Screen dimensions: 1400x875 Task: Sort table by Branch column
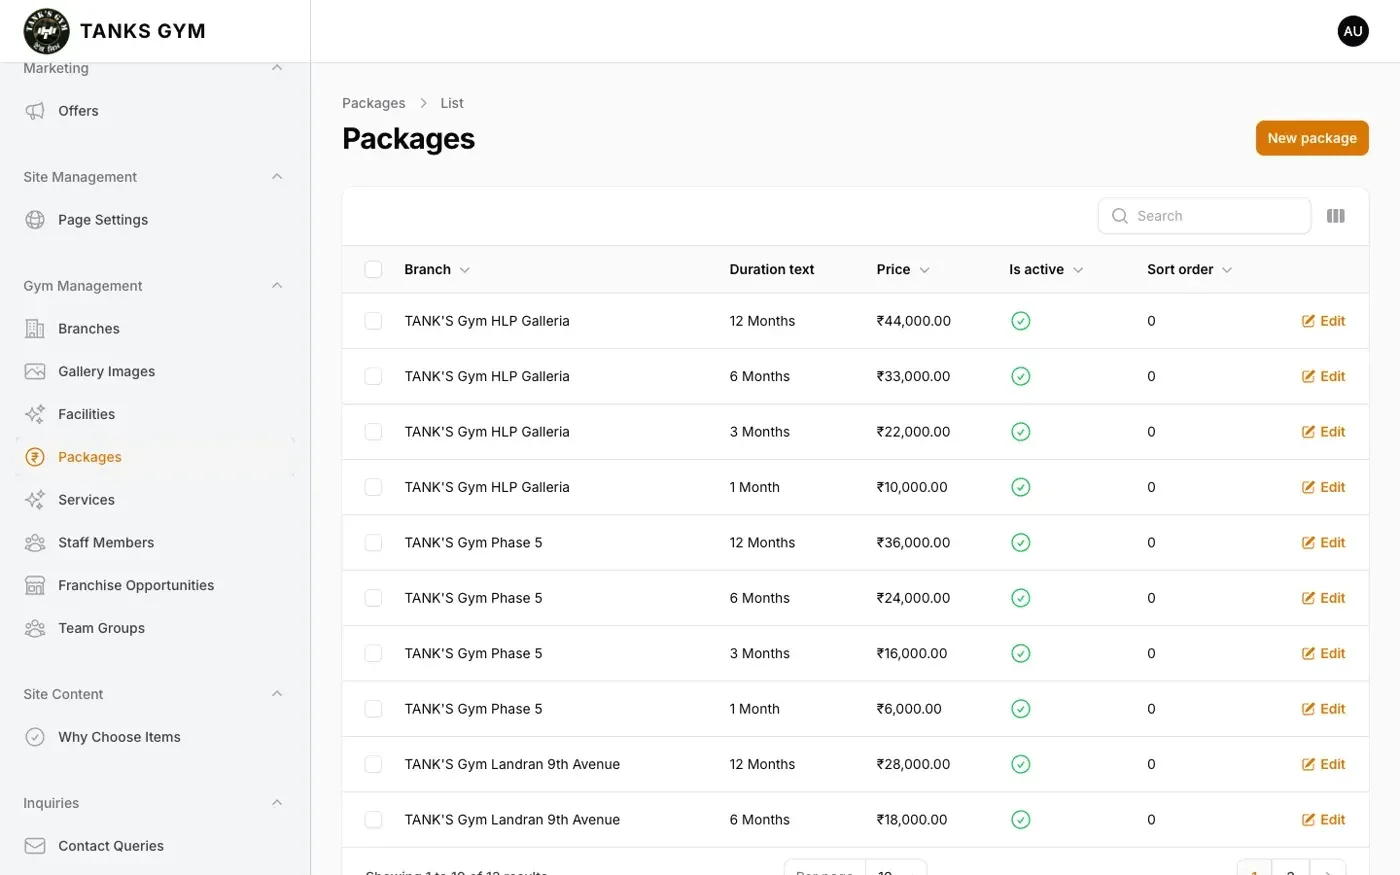[x=437, y=270]
